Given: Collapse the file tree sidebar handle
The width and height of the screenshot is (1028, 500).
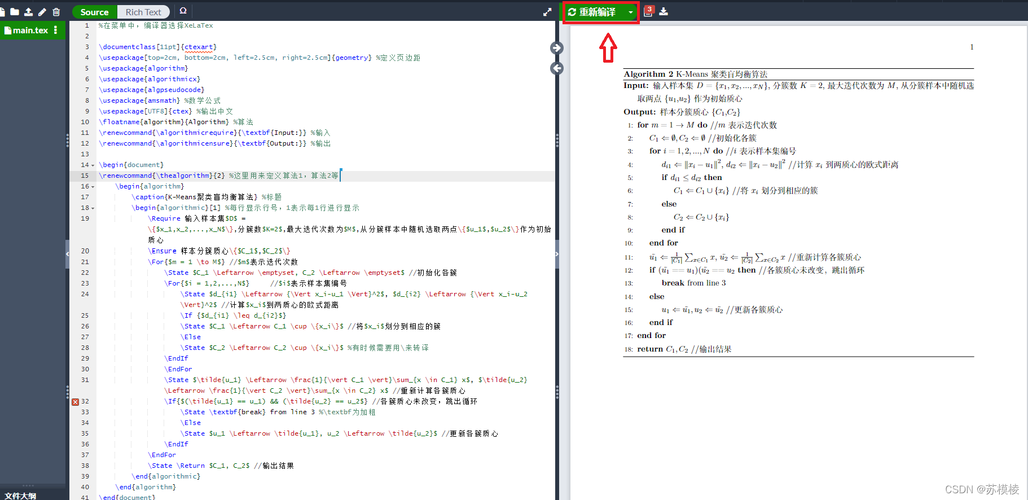Looking at the screenshot, I should 66,255.
